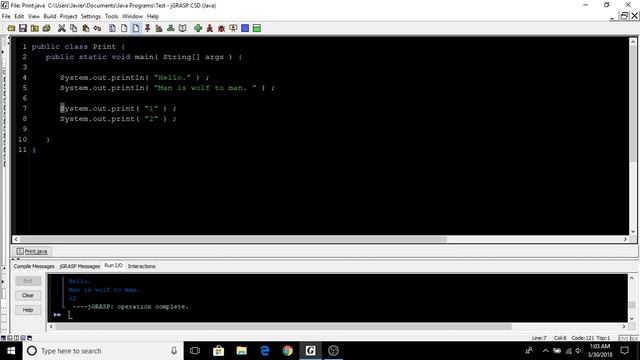
Task: Click the editor horizontal scrollbar thumb
Action: [x=233, y=239]
